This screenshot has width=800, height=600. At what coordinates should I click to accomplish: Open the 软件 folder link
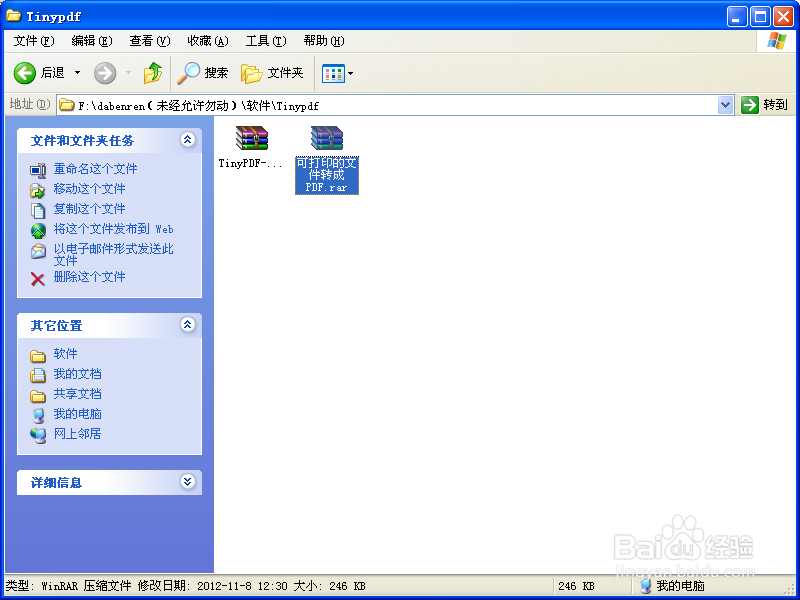click(x=65, y=354)
